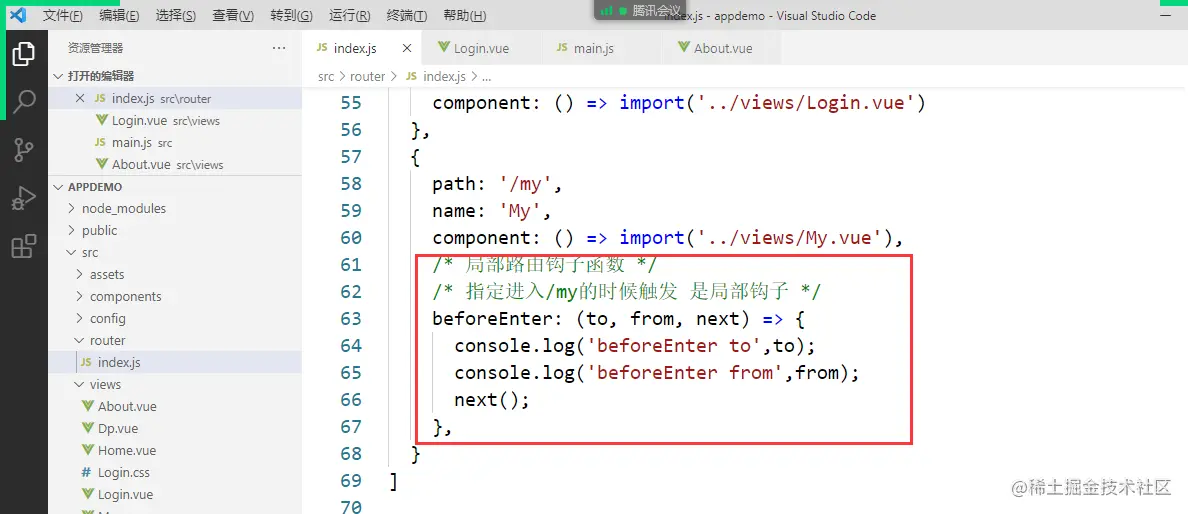Click the breadcrumb ellipsis symbol segment

click(487, 77)
